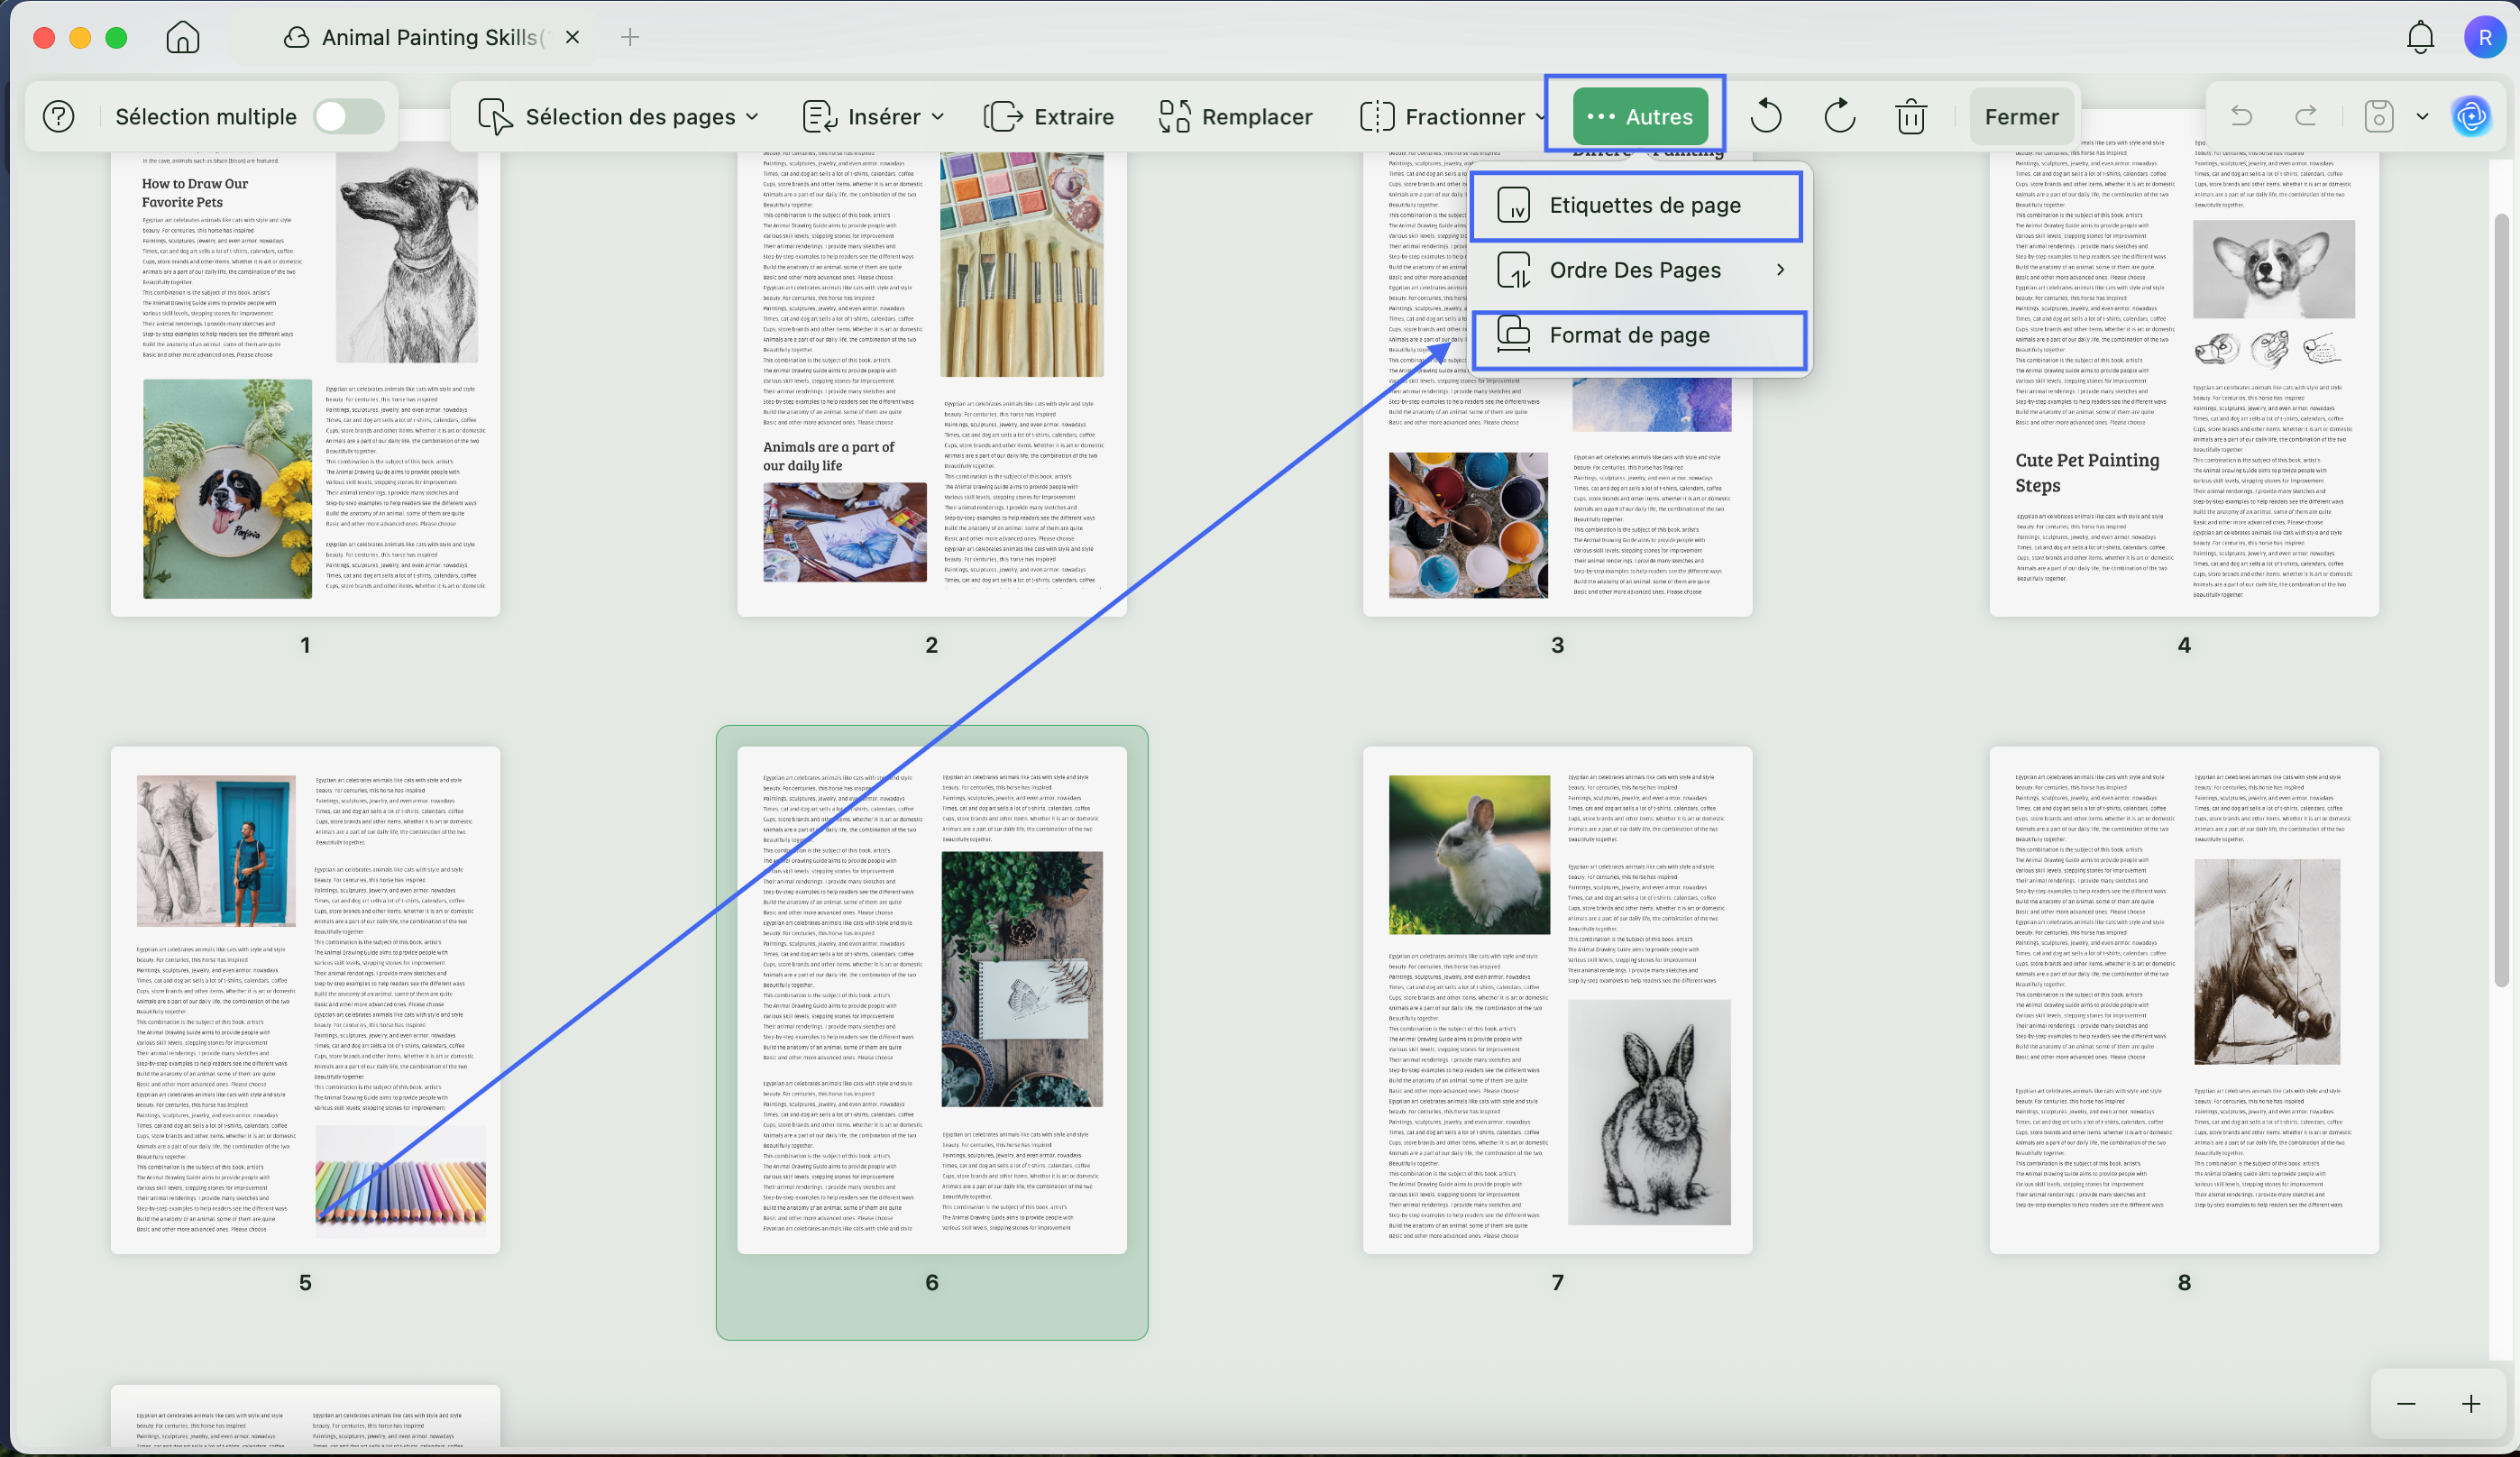Expand the save options chevron

point(2422,117)
